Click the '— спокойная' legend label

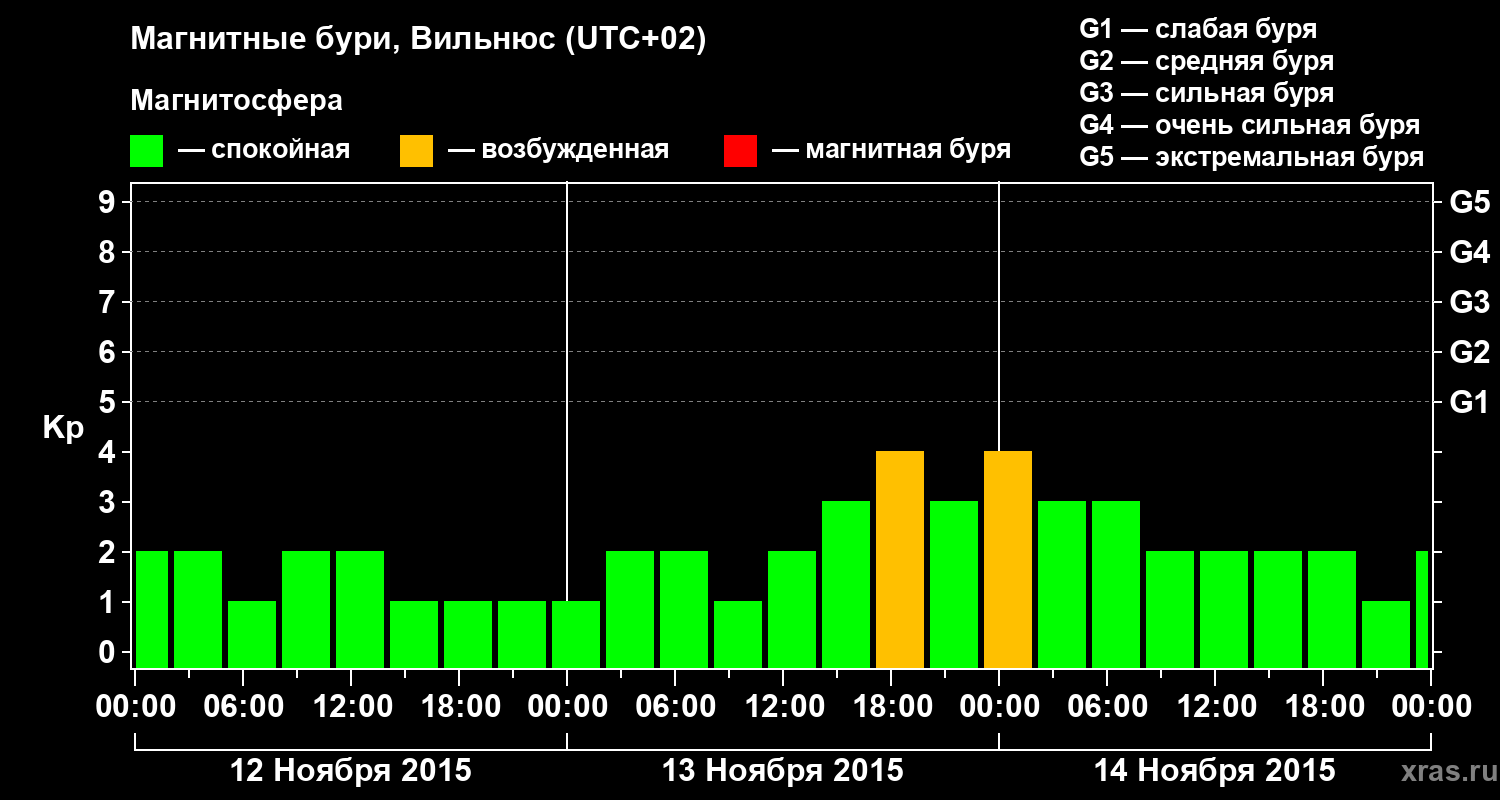click(264, 150)
